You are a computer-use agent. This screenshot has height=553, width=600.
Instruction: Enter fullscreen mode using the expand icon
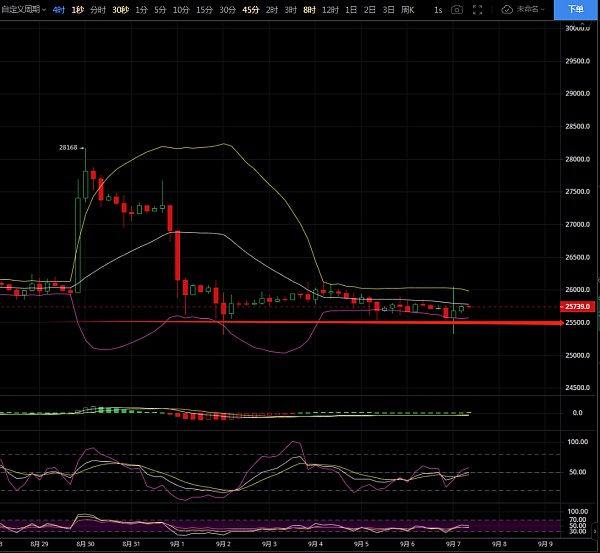[483, 9]
